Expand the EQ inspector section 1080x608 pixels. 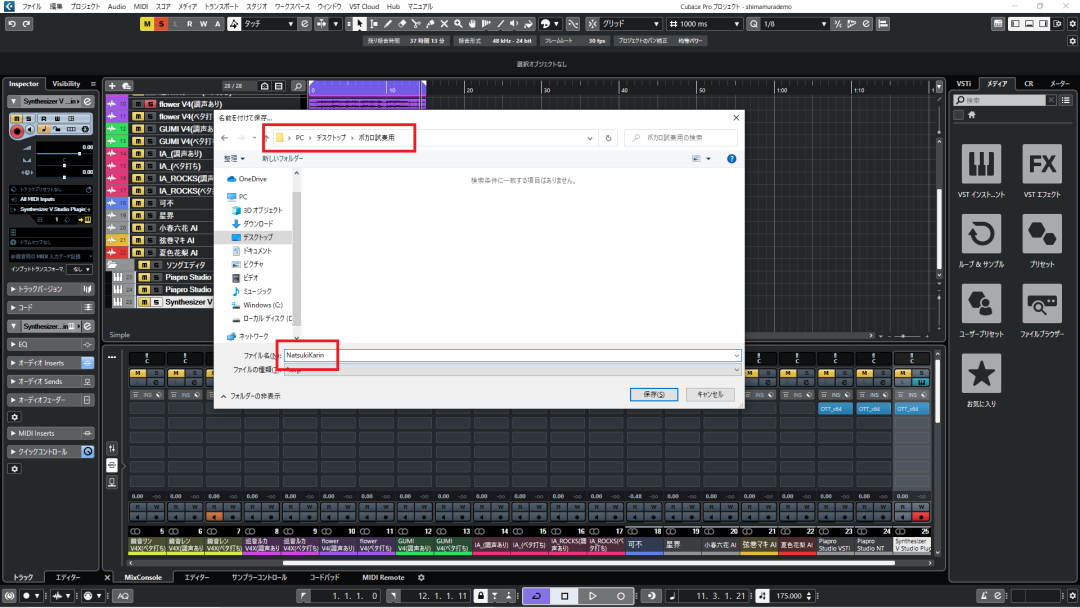click(50, 344)
